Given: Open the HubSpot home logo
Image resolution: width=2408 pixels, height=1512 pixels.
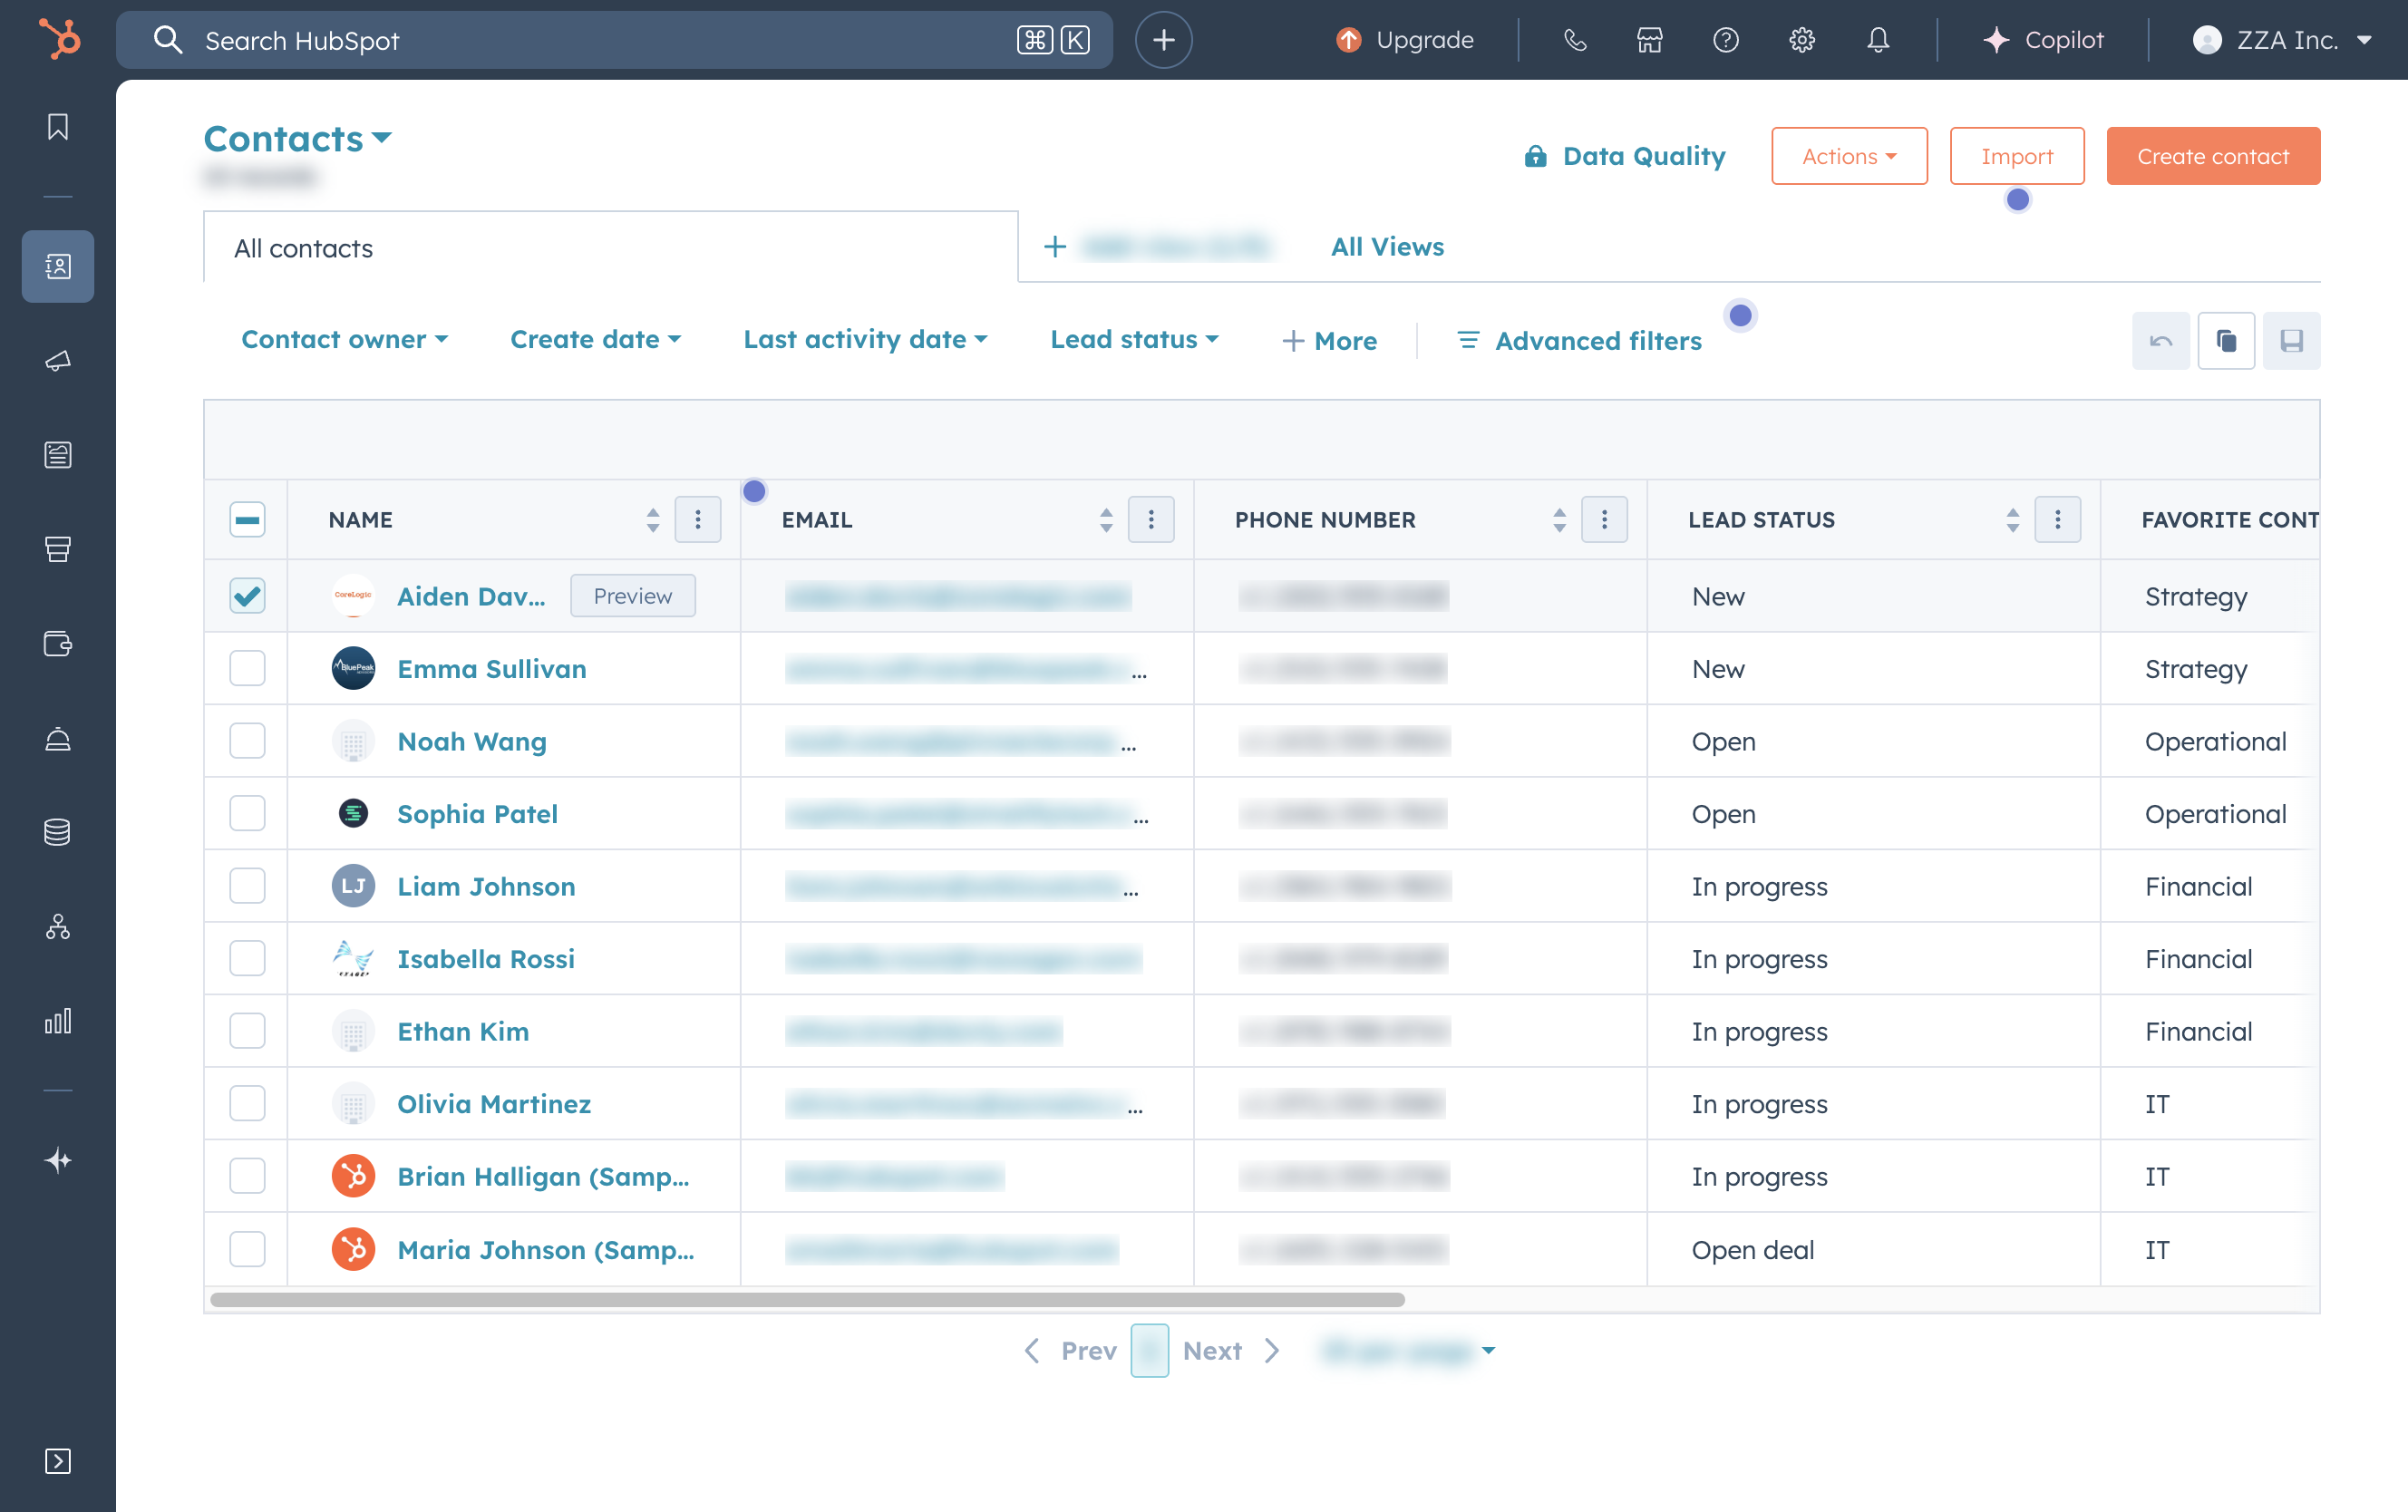Looking at the screenshot, I should point(59,40).
